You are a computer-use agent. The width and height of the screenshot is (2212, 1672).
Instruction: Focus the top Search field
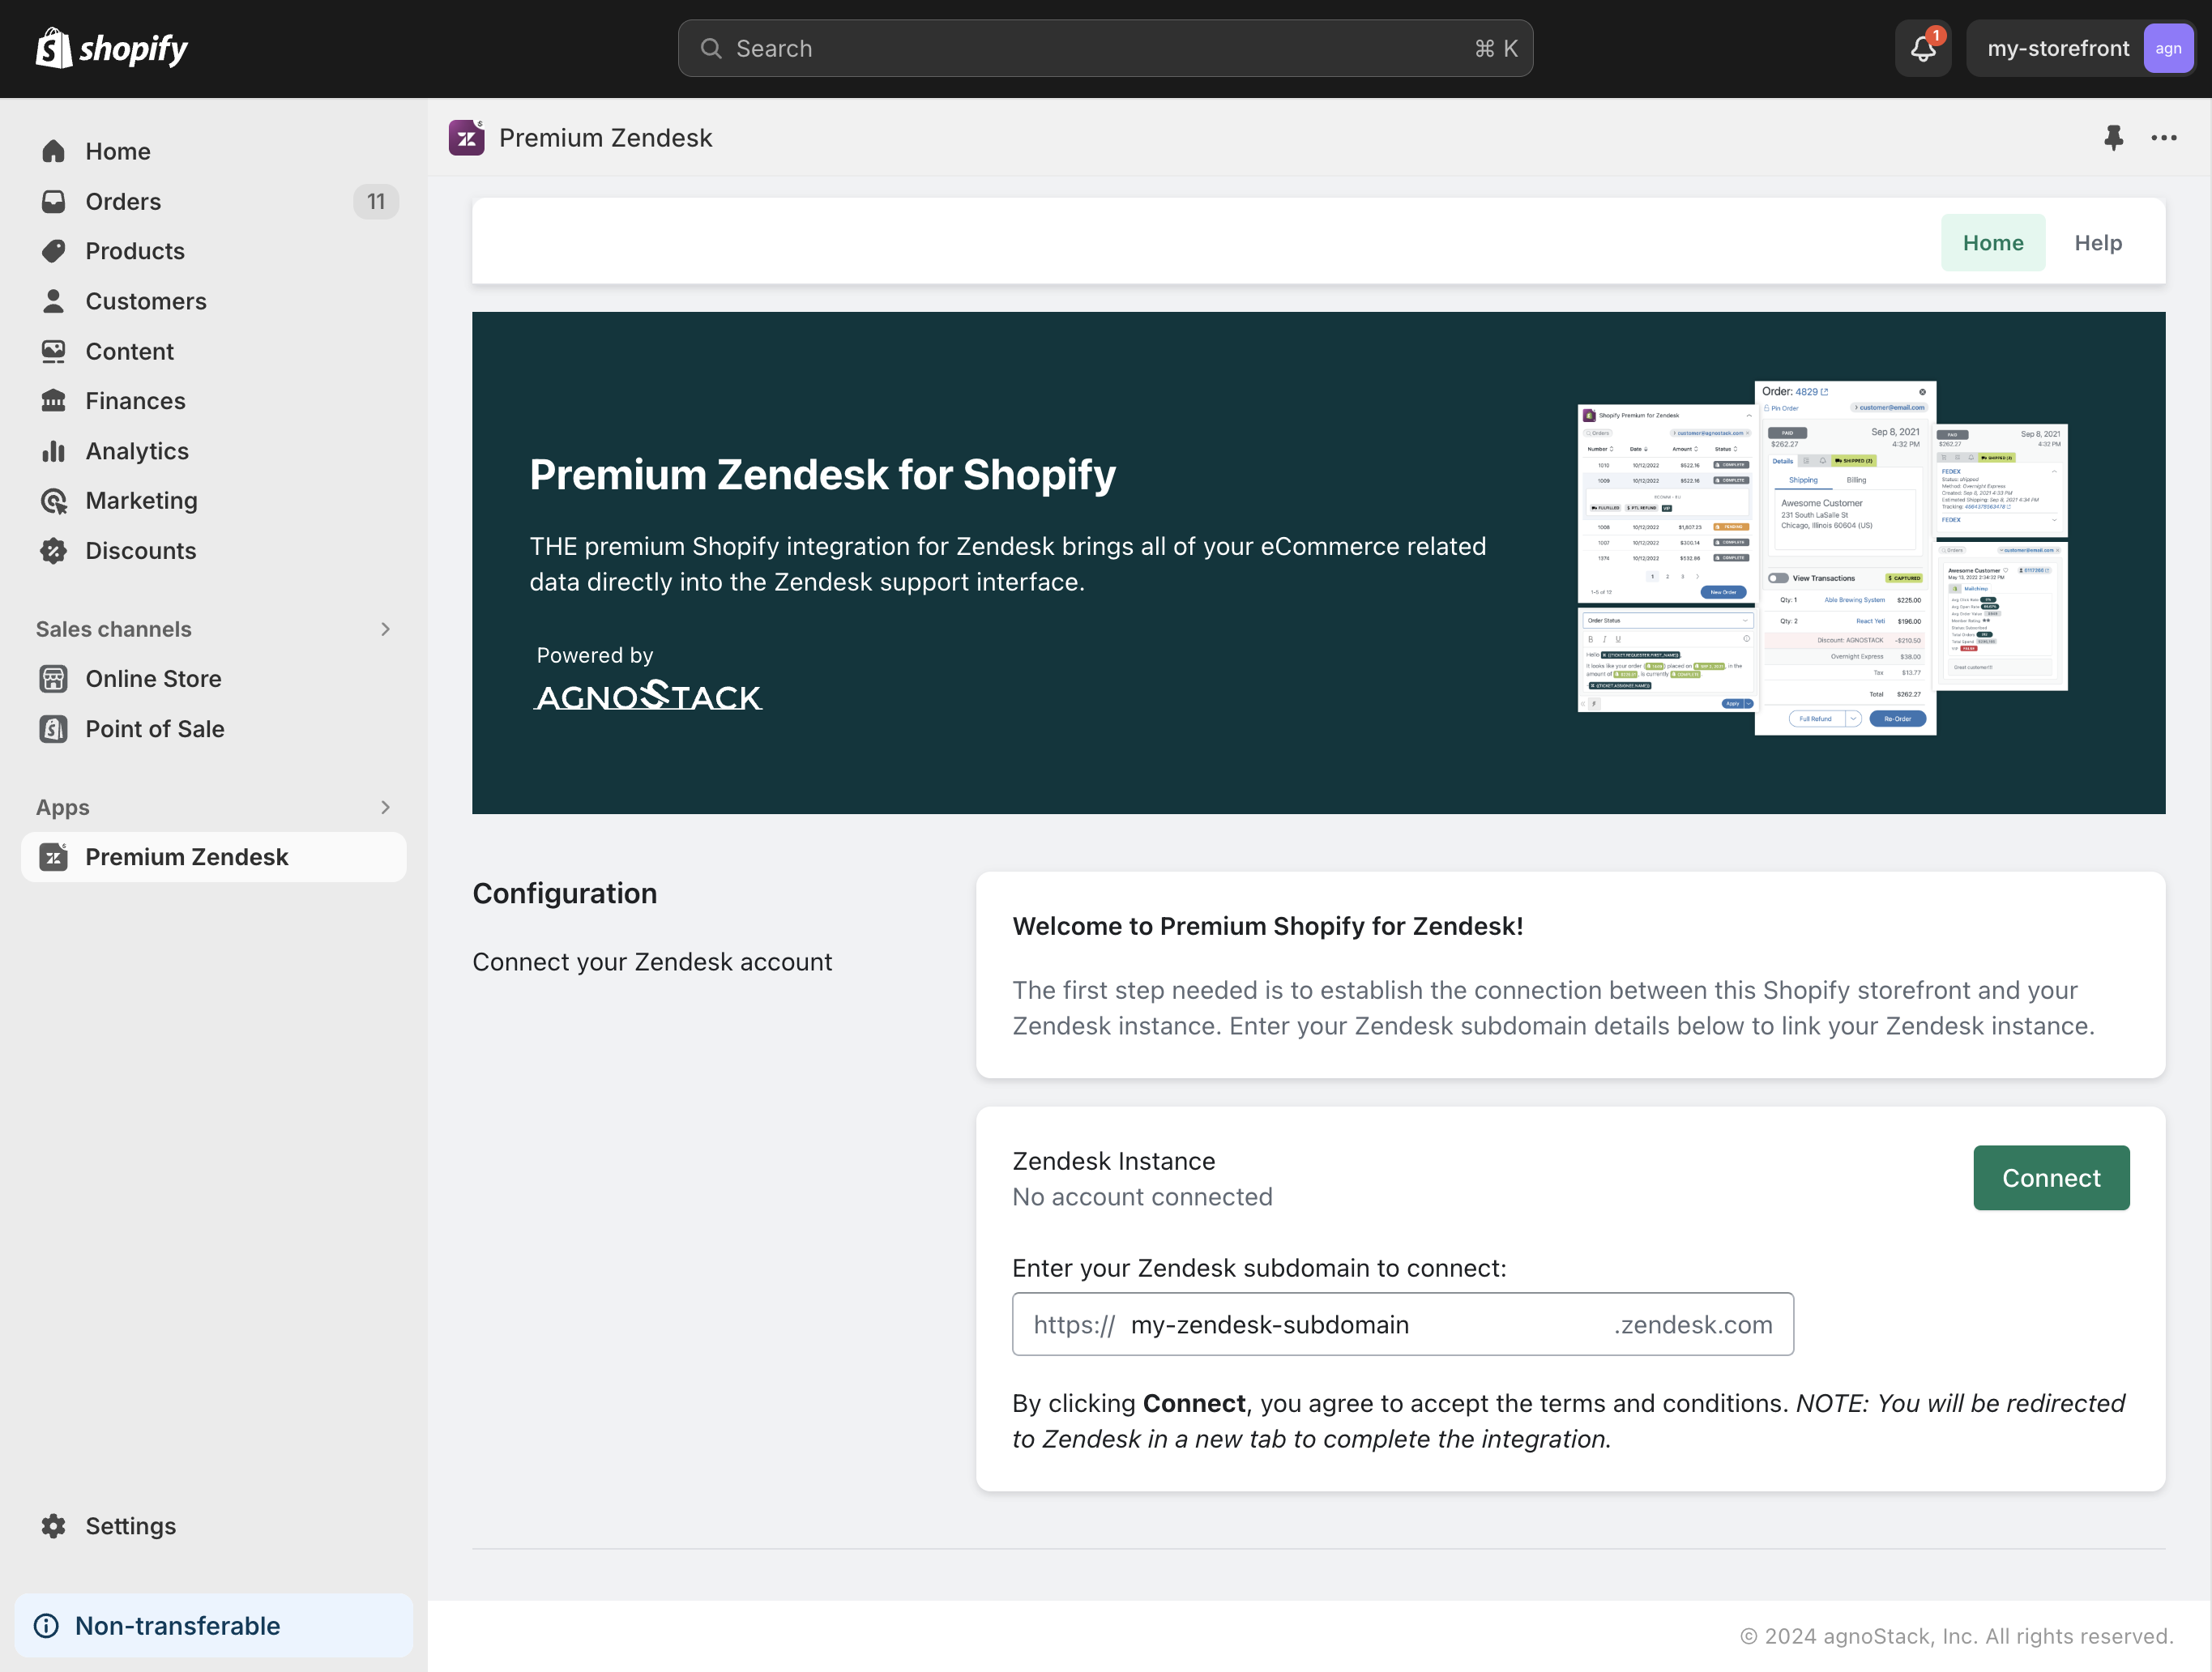tap(1105, 48)
